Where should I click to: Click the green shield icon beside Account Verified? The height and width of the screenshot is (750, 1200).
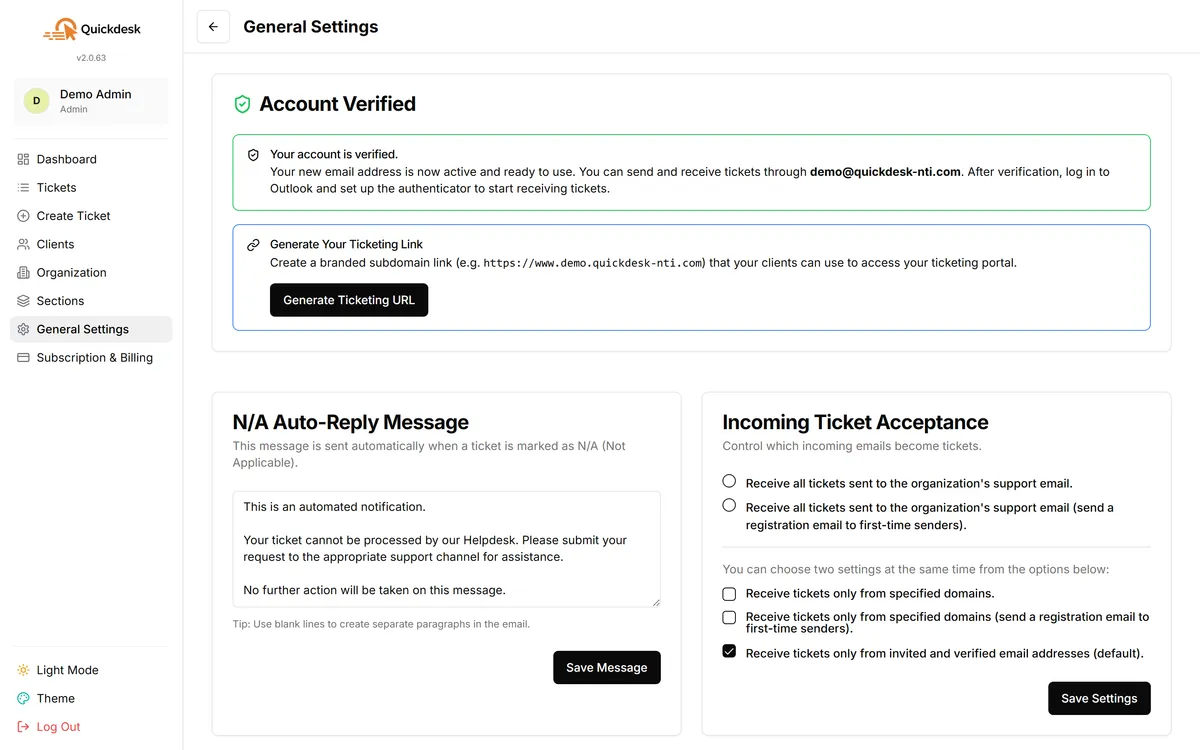tap(242, 104)
